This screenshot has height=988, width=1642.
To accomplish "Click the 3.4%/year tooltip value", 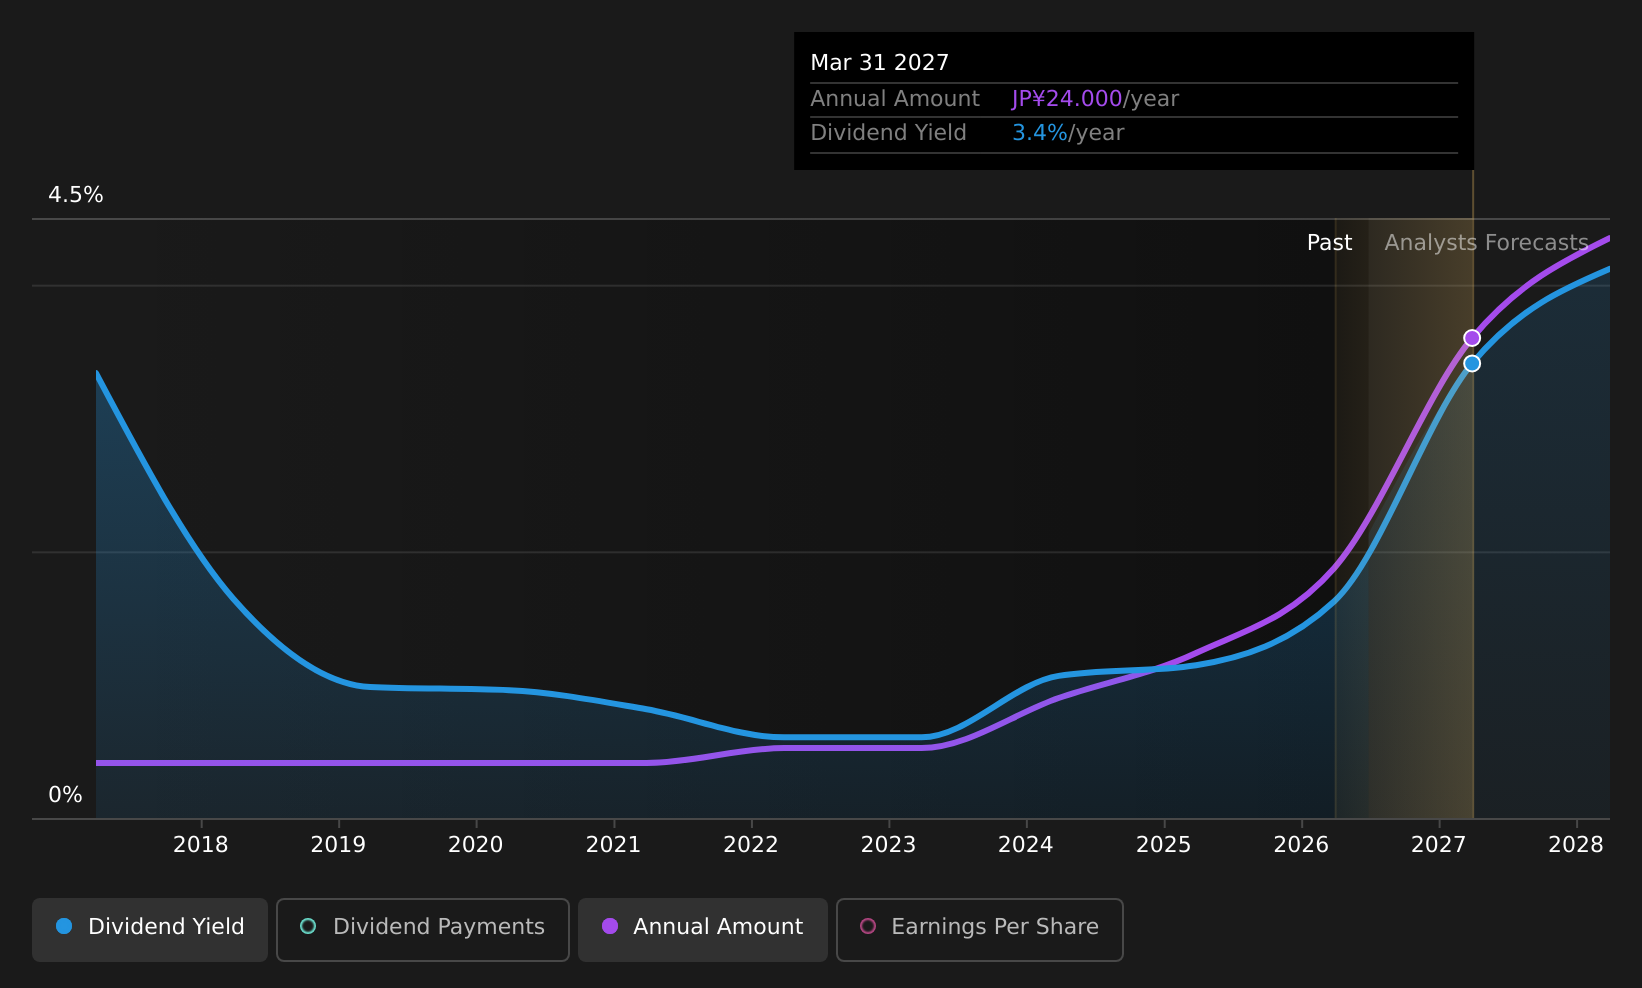I will coord(1068,133).
